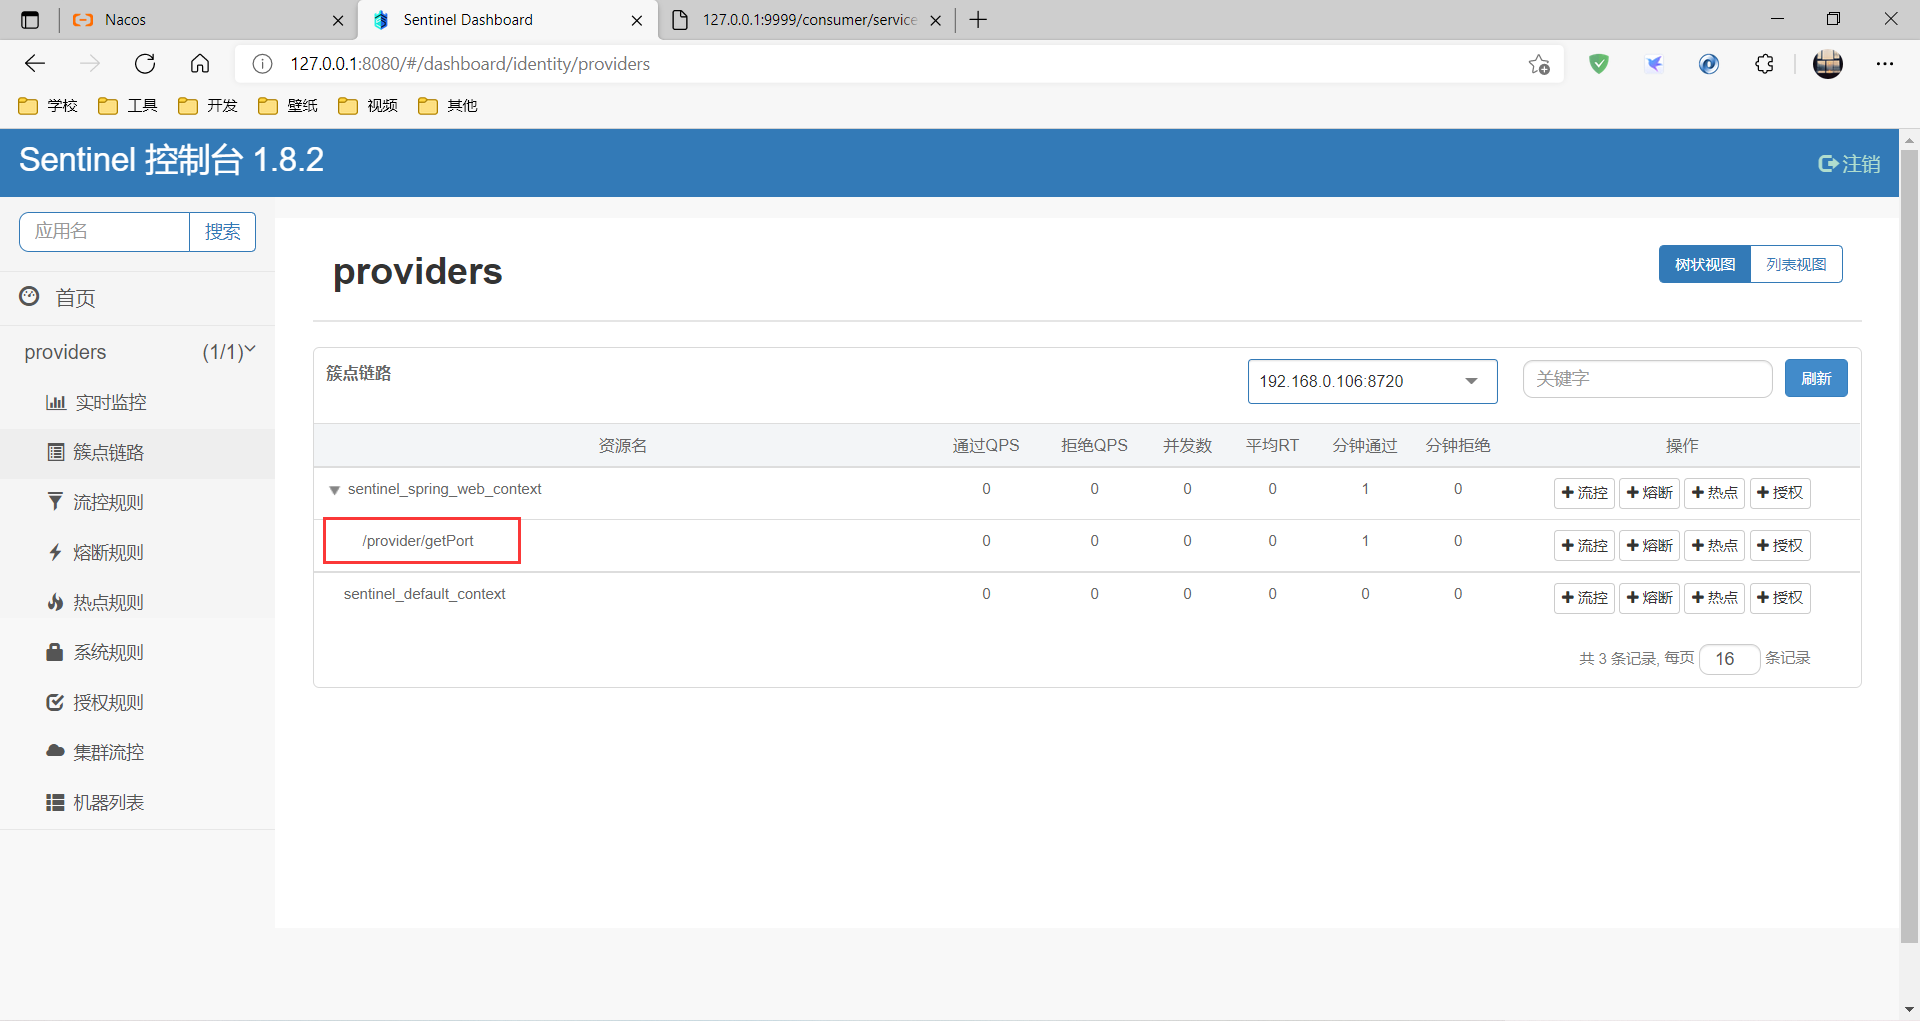Click the 授权规则 check-square icon
This screenshot has width=1920, height=1021.
[x=56, y=702]
